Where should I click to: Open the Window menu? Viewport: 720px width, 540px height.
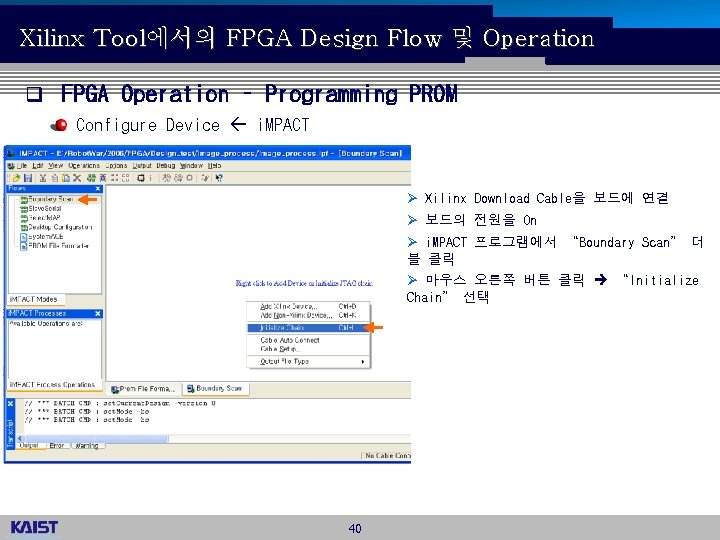(191, 165)
